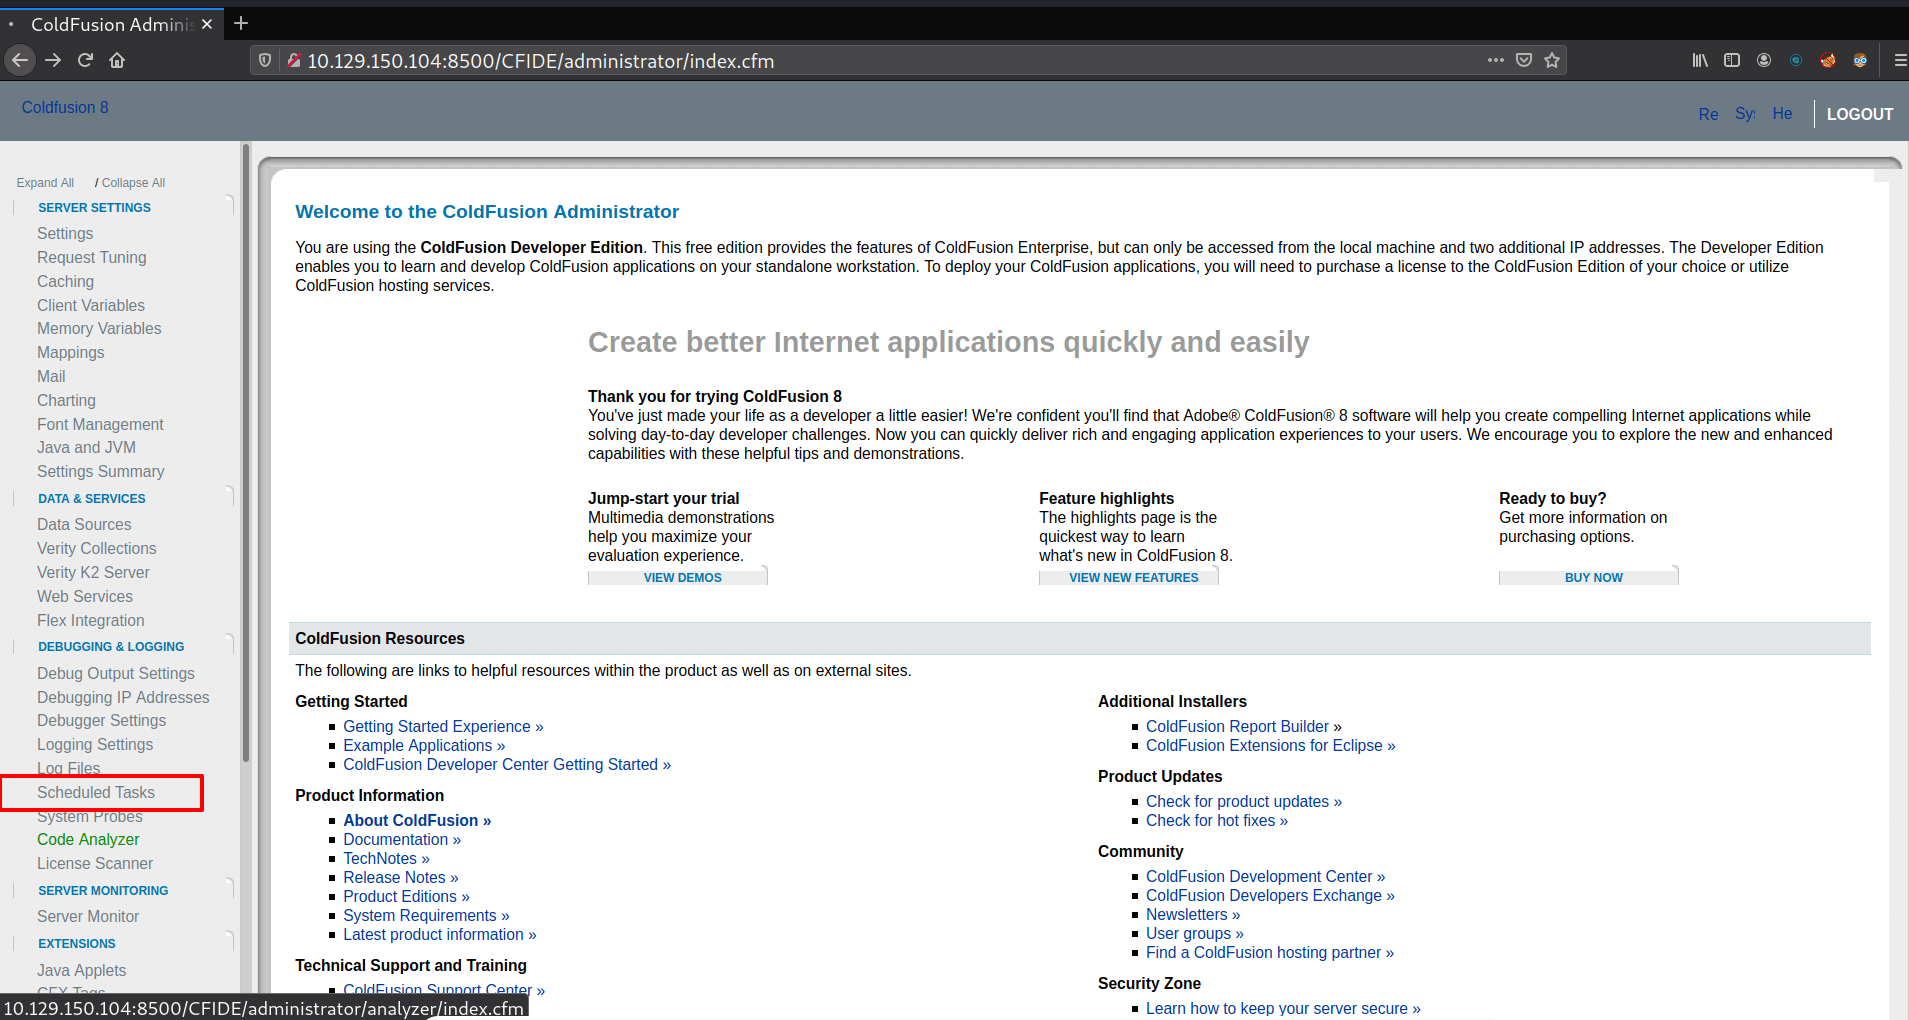Click the VIEW DEMOS button
Screen dimensions: 1909x1020
tap(678, 577)
